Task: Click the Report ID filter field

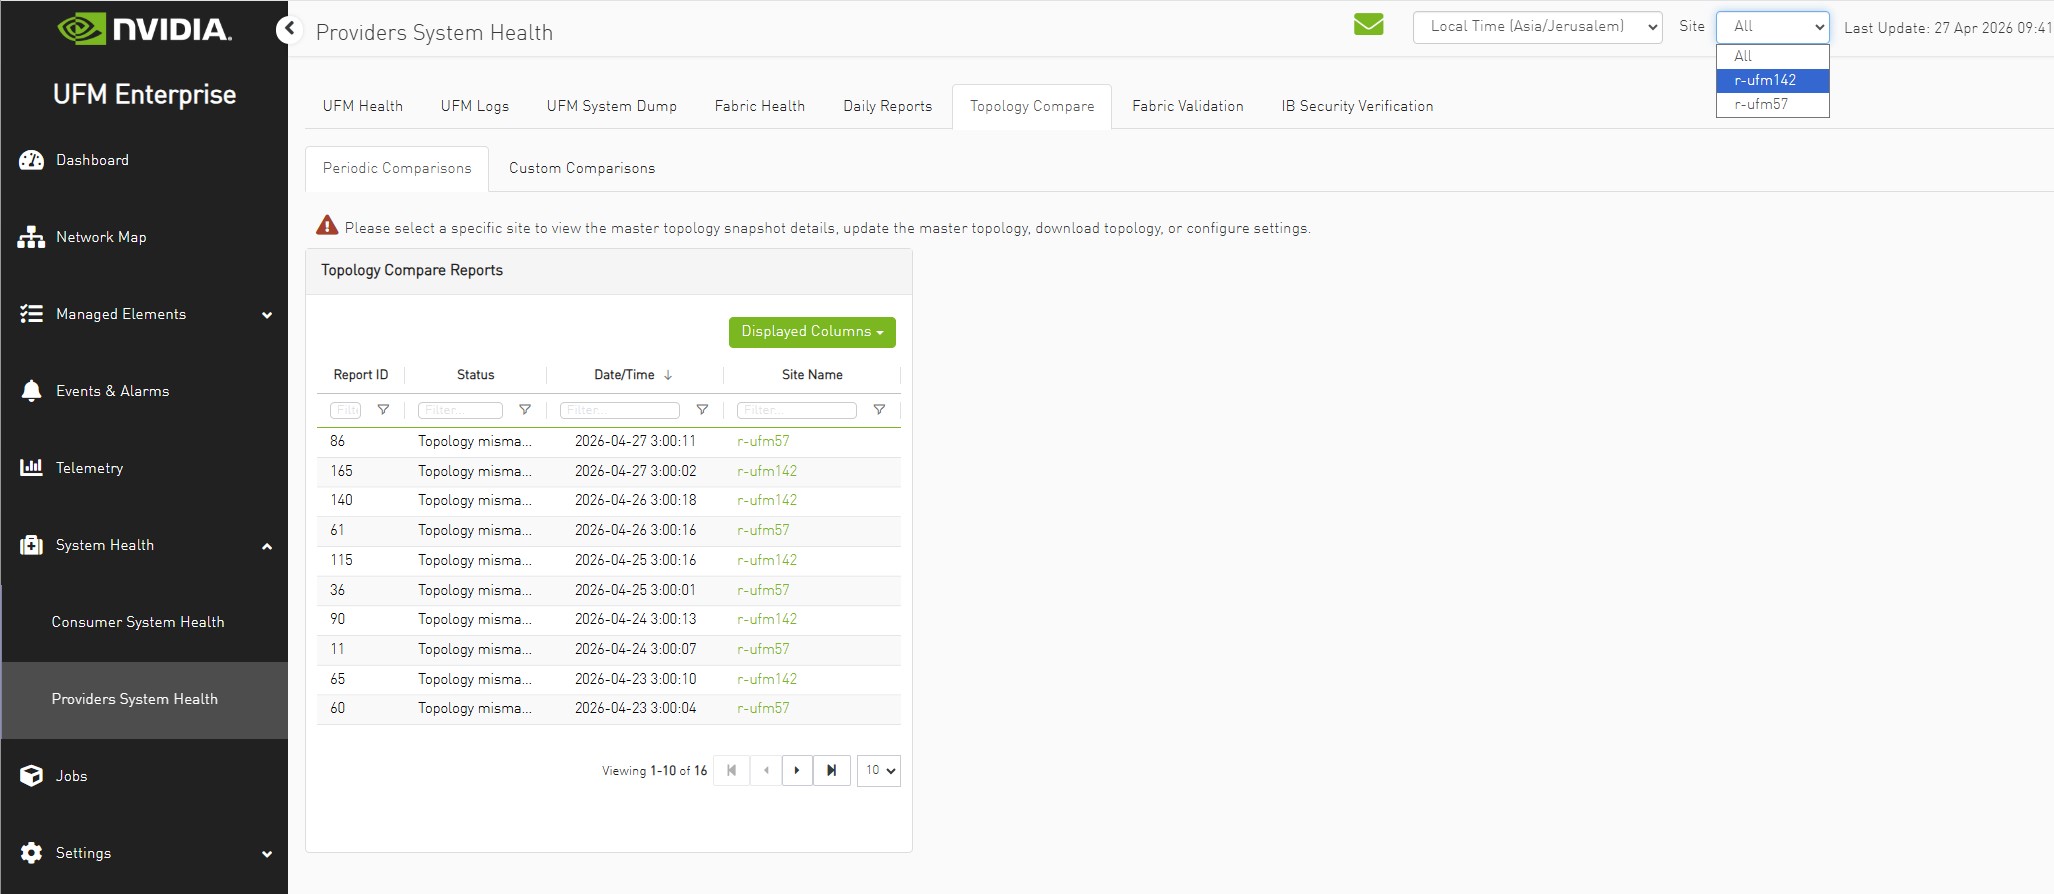Action: (x=345, y=410)
